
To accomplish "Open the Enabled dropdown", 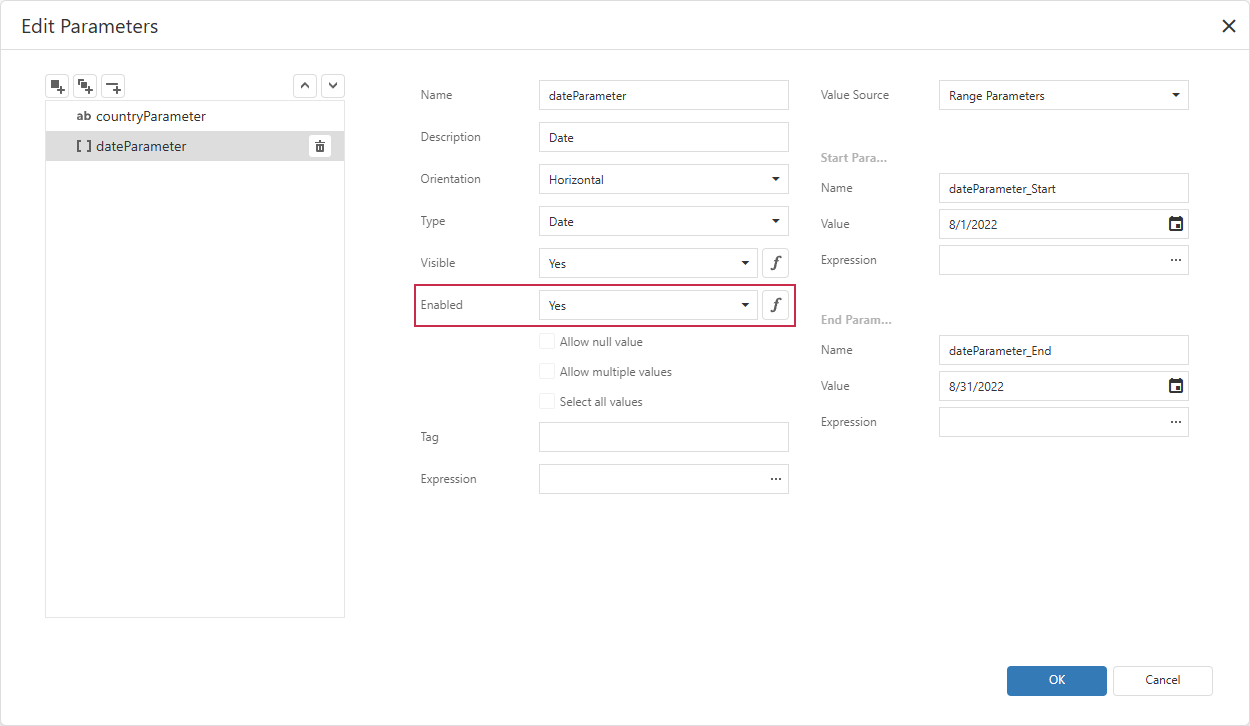I will pyautogui.click(x=648, y=305).
